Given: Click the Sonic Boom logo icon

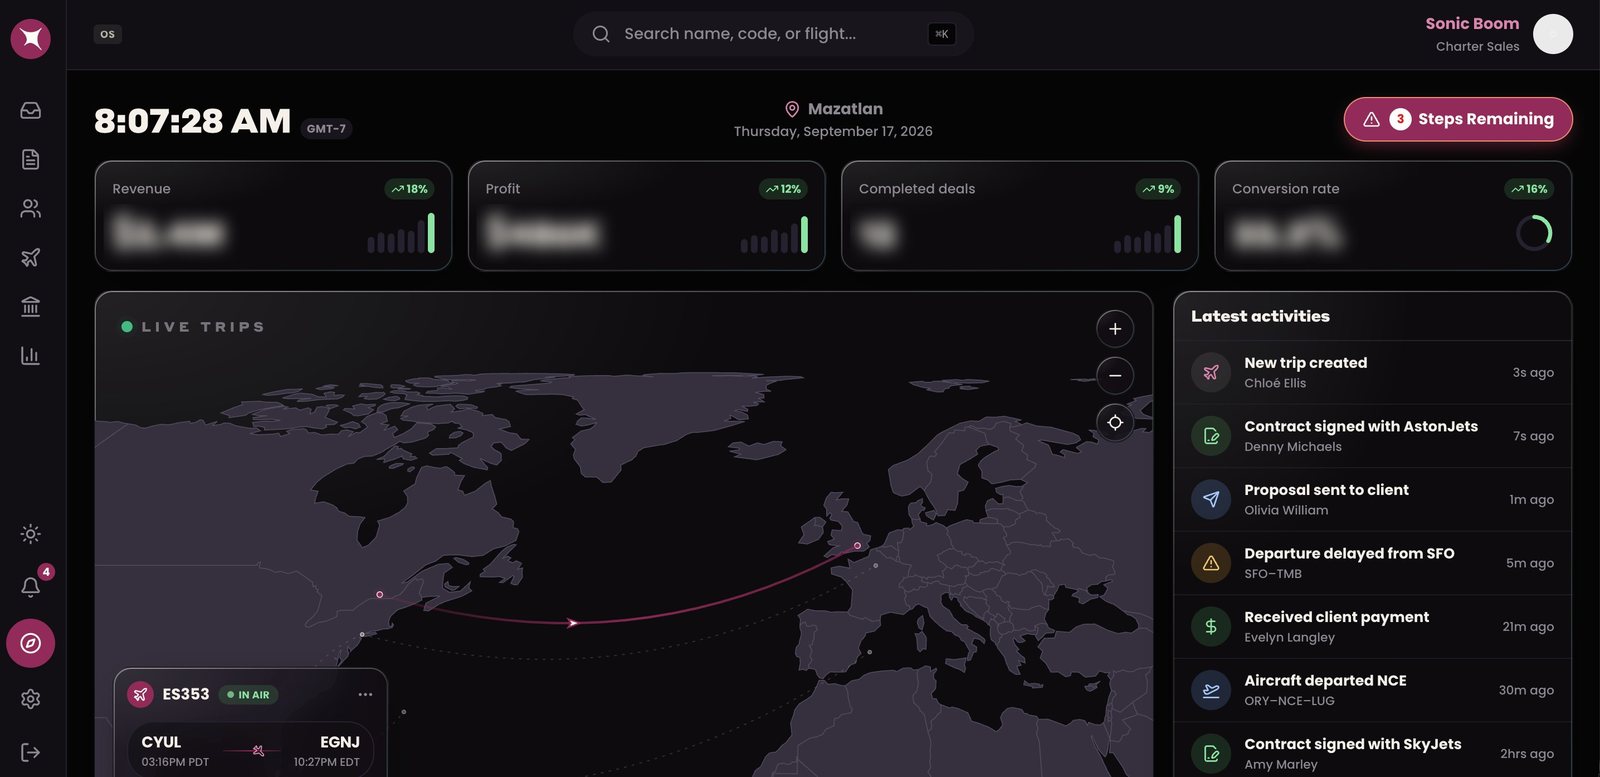Looking at the screenshot, I should tap(31, 39).
